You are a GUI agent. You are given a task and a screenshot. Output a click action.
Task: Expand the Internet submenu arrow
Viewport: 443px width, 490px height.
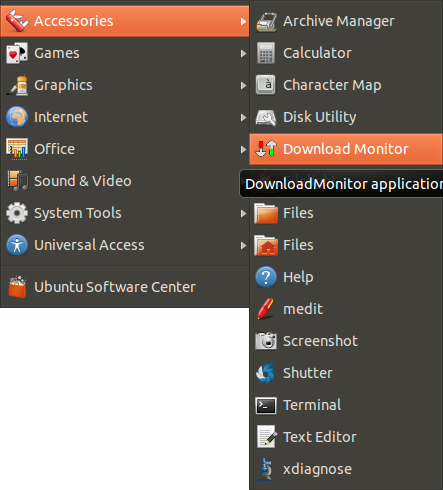click(243, 117)
